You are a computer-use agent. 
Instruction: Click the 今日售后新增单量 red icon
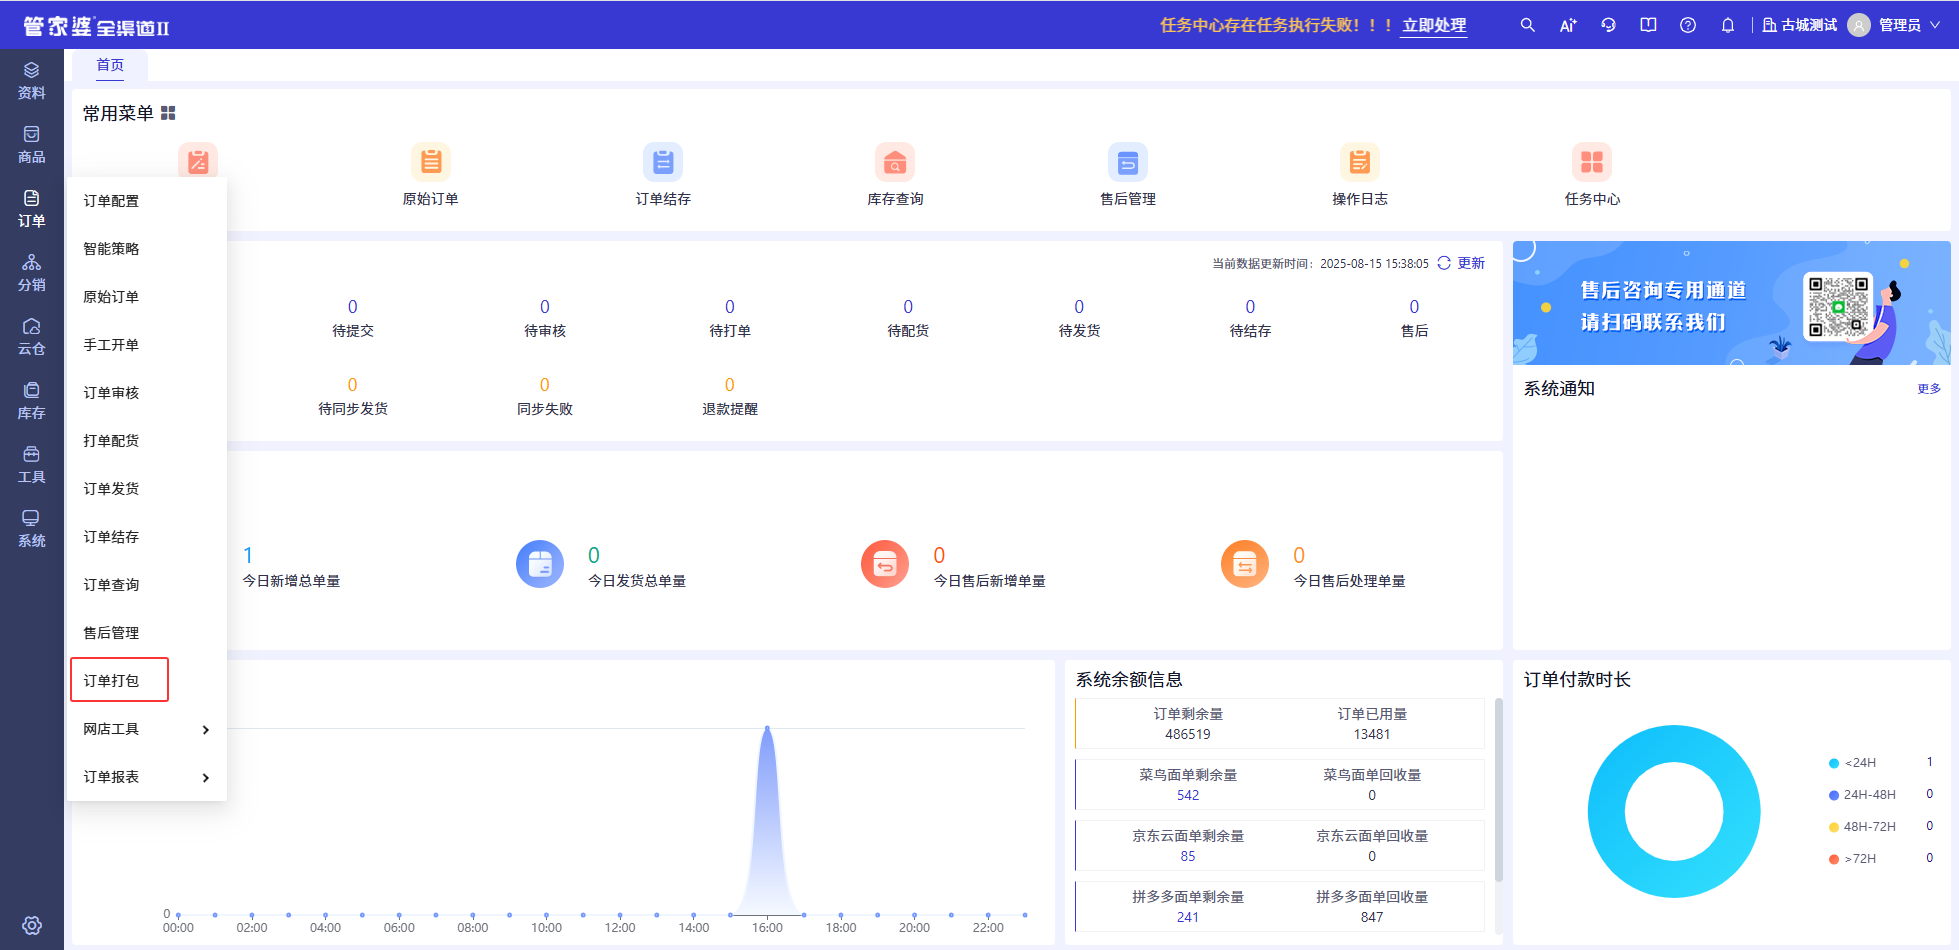coord(885,564)
